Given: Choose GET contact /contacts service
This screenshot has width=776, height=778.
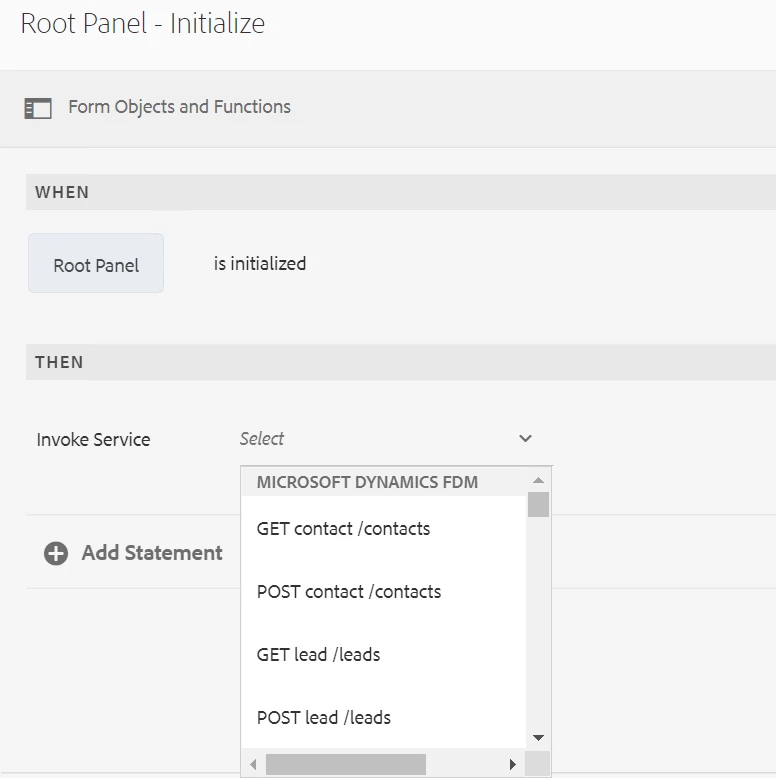Looking at the screenshot, I should 343,529.
